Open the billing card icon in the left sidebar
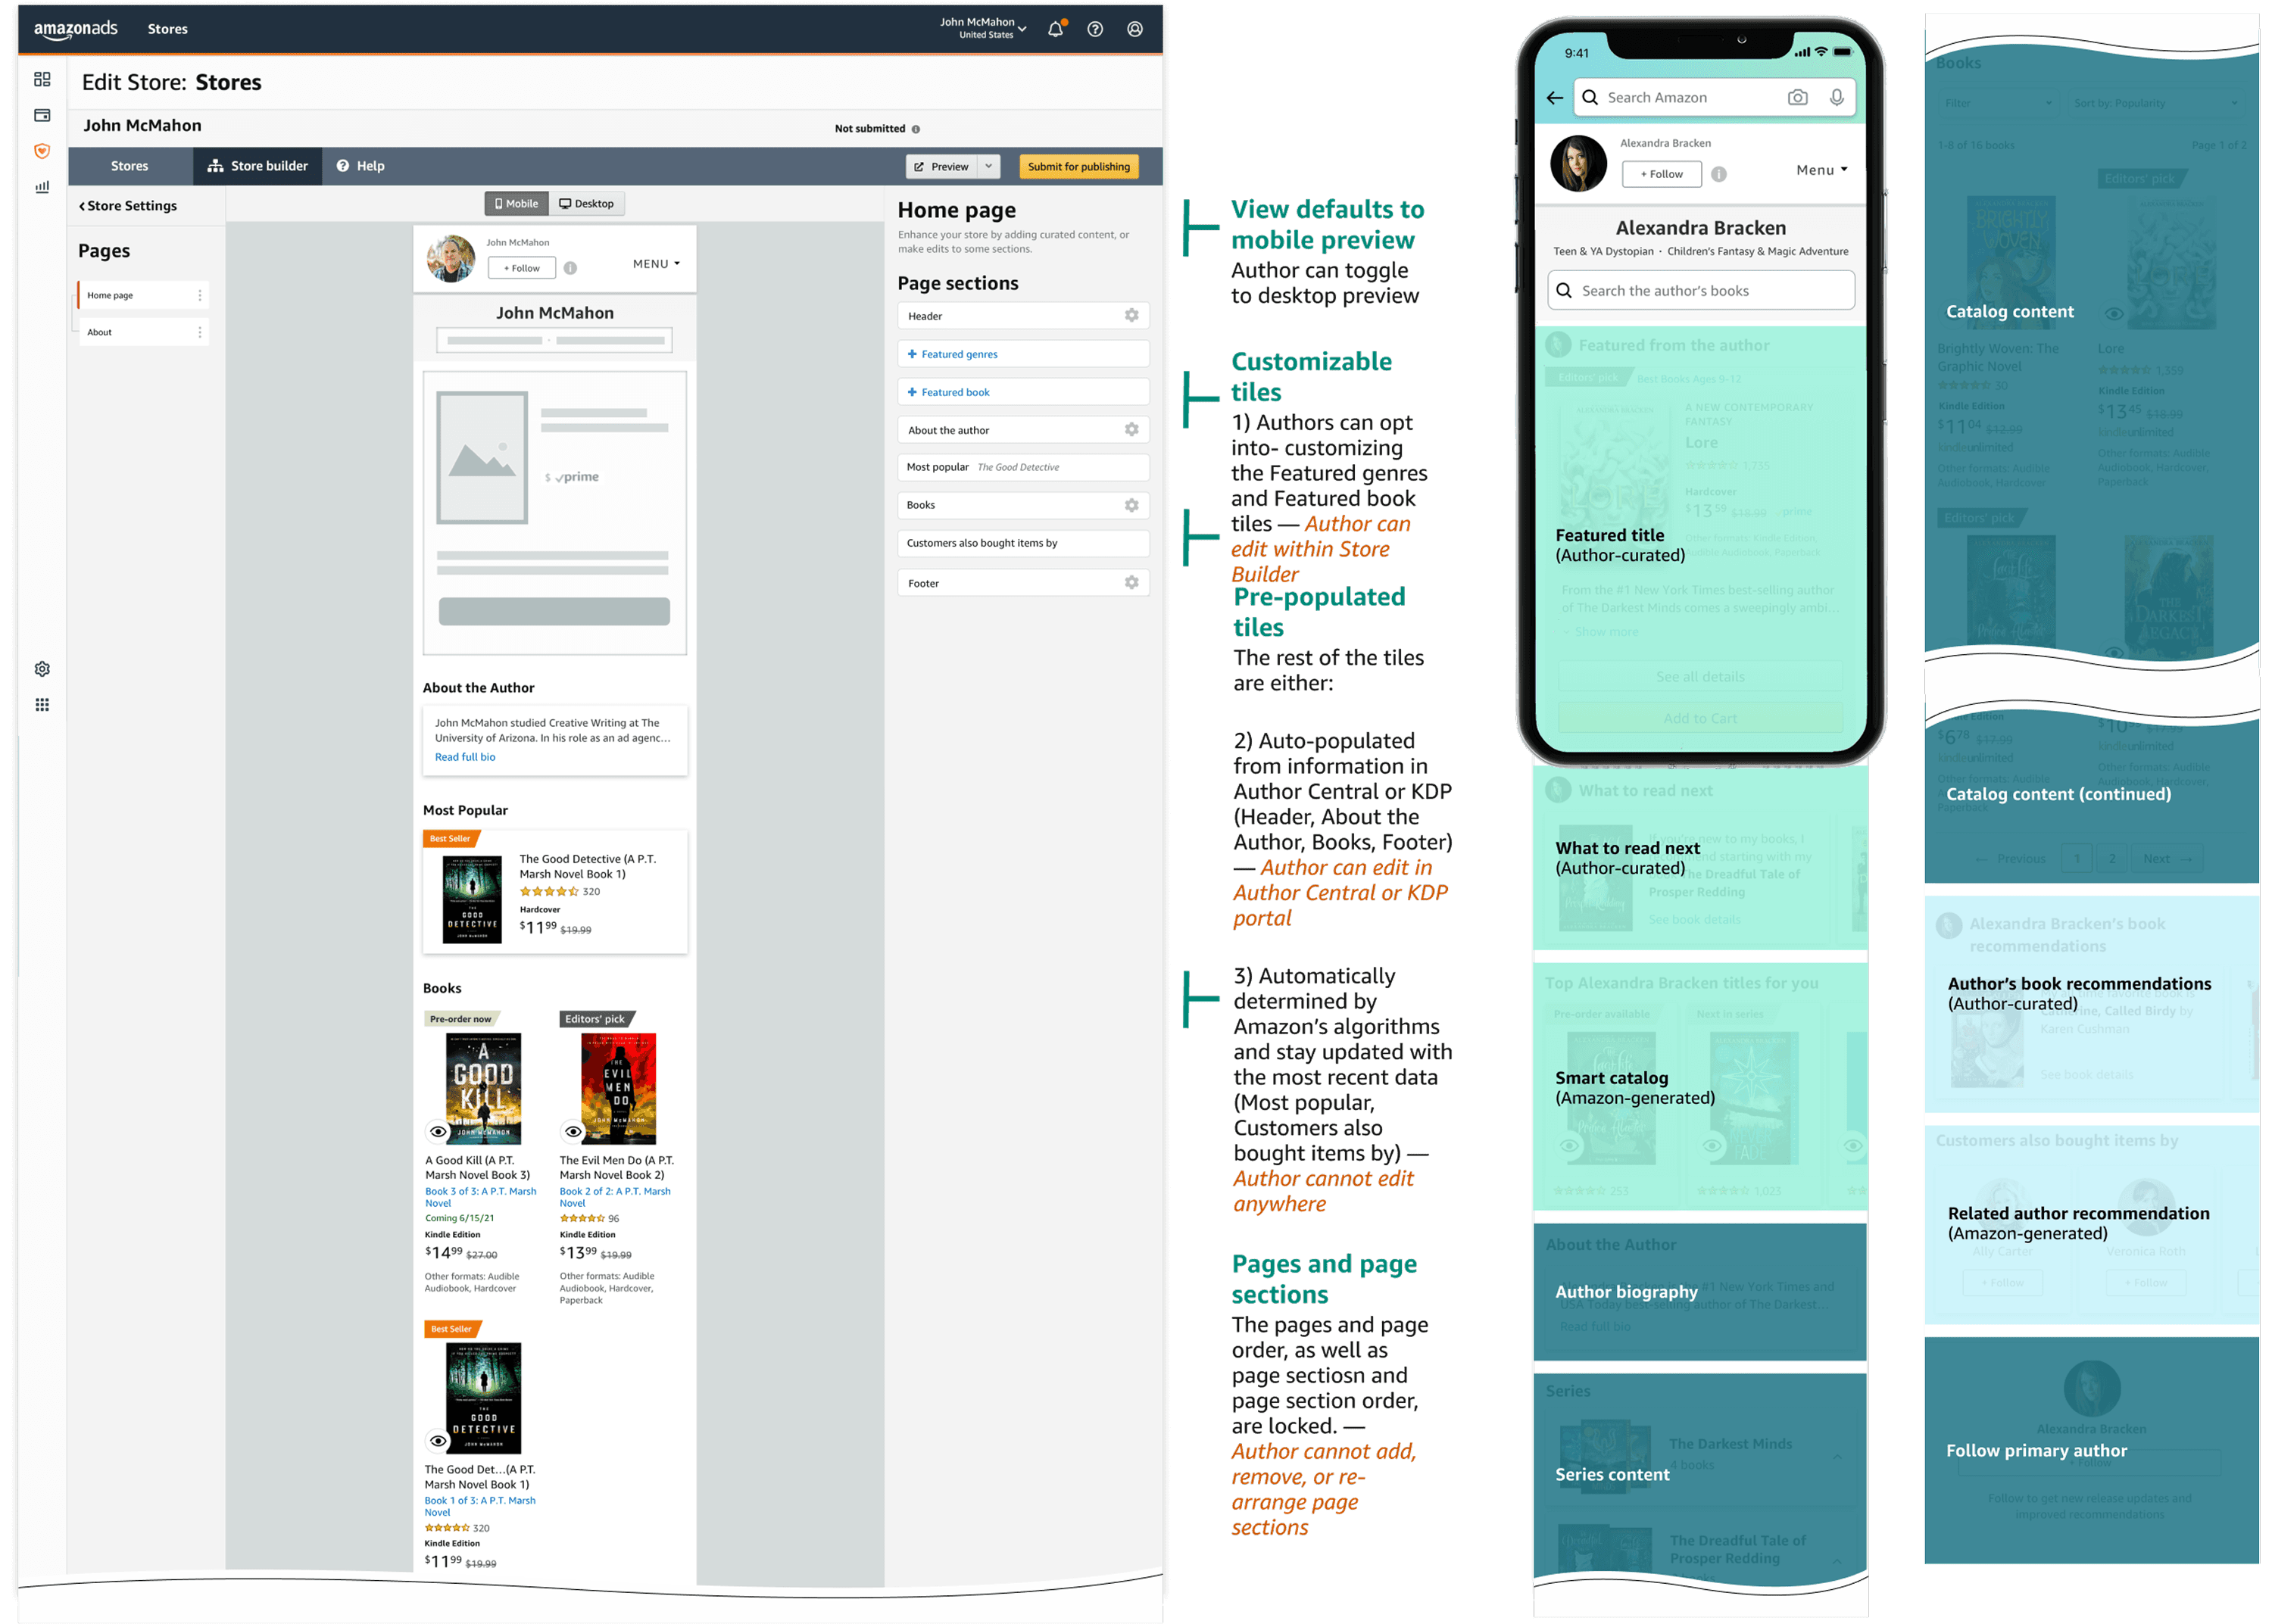This screenshot has width=2272, height=1624. coord(42,115)
